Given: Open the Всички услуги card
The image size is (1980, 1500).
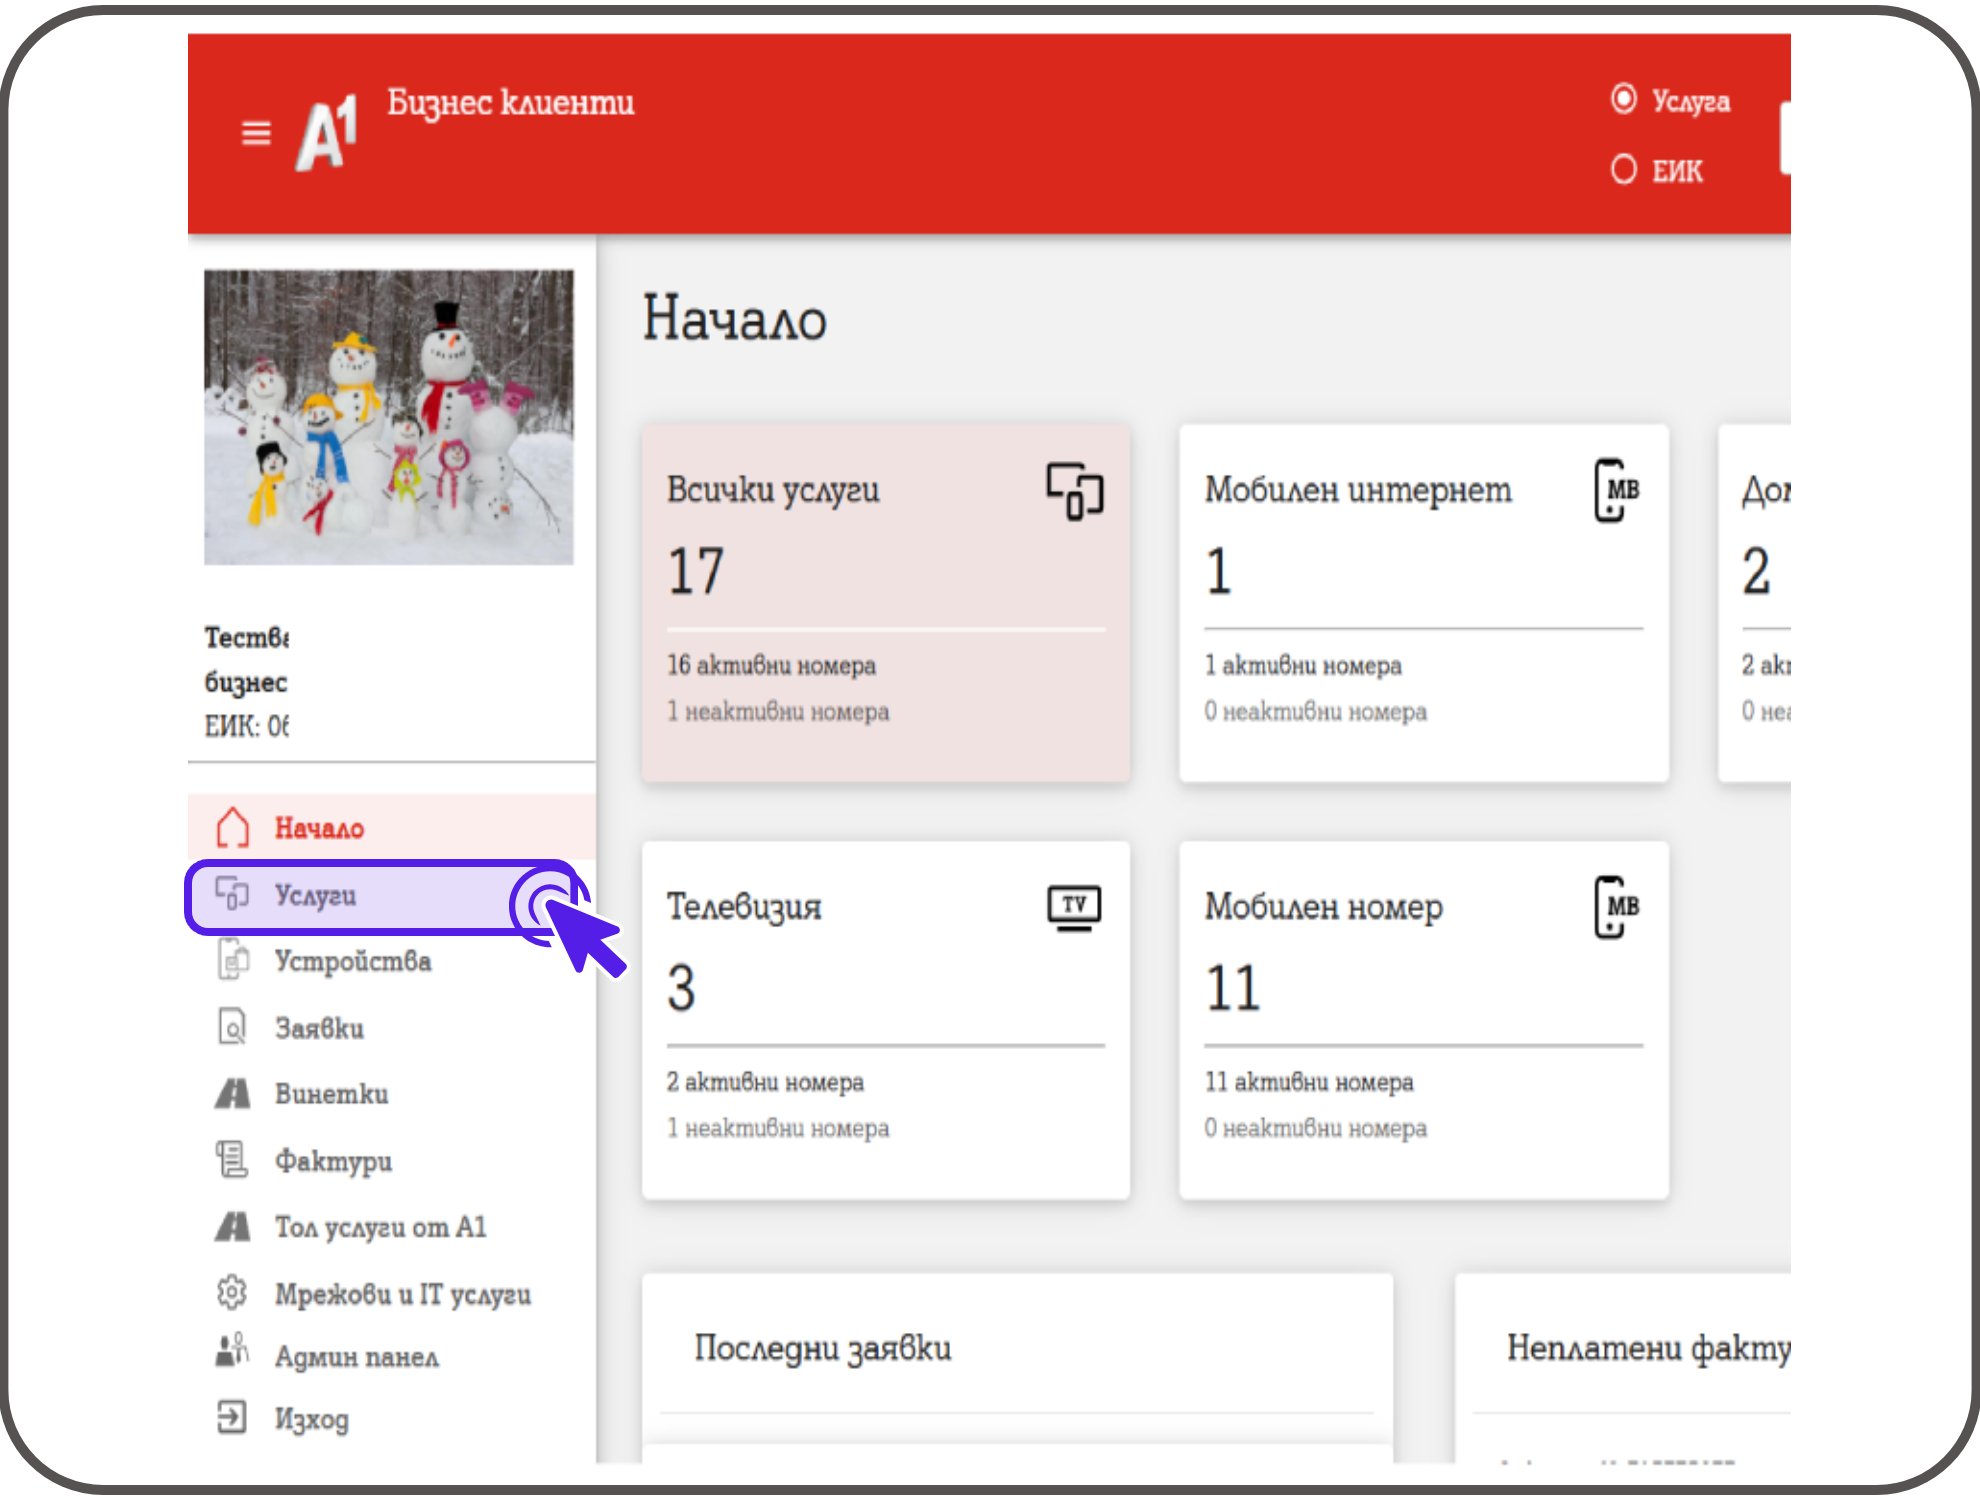Looking at the screenshot, I should [885, 602].
